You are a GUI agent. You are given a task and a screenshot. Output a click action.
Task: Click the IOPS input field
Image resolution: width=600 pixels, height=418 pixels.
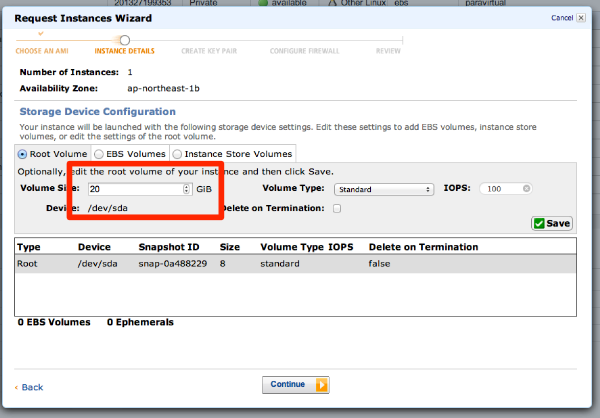click(505, 189)
